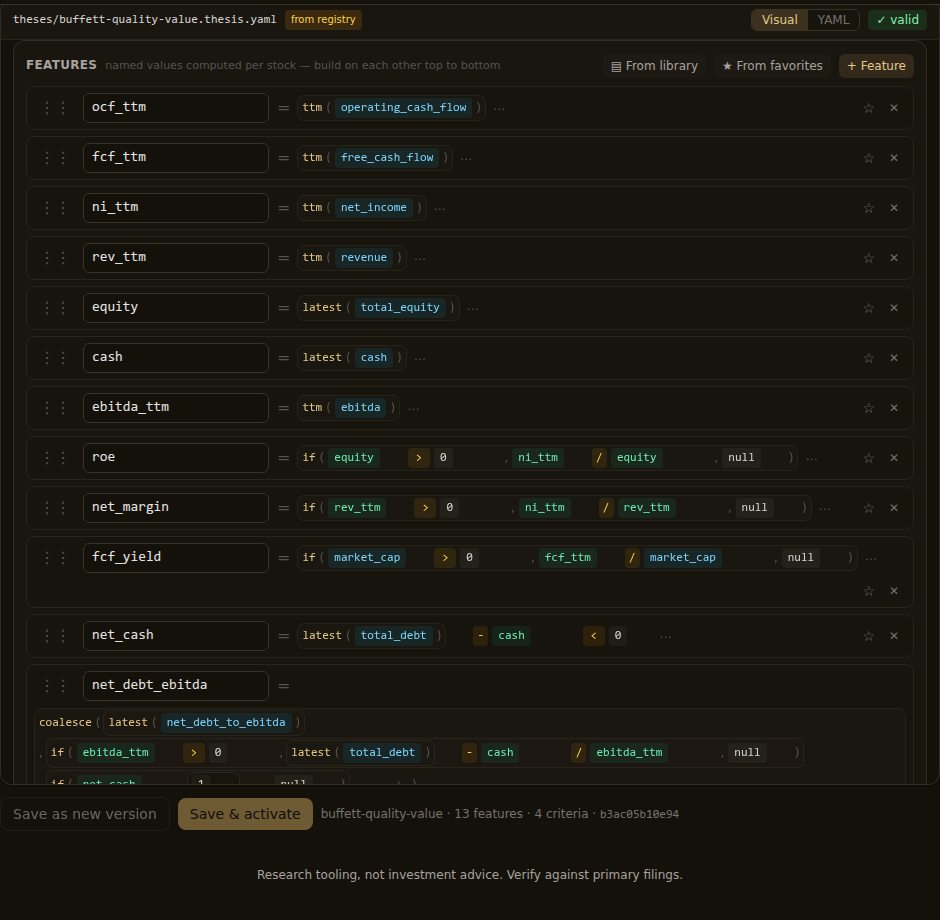
Task: Click the valid status badge
Action: tap(897, 20)
